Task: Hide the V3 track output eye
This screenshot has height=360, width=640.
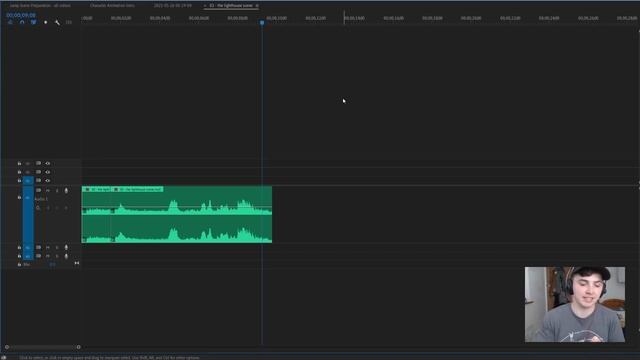Action: coord(48,163)
